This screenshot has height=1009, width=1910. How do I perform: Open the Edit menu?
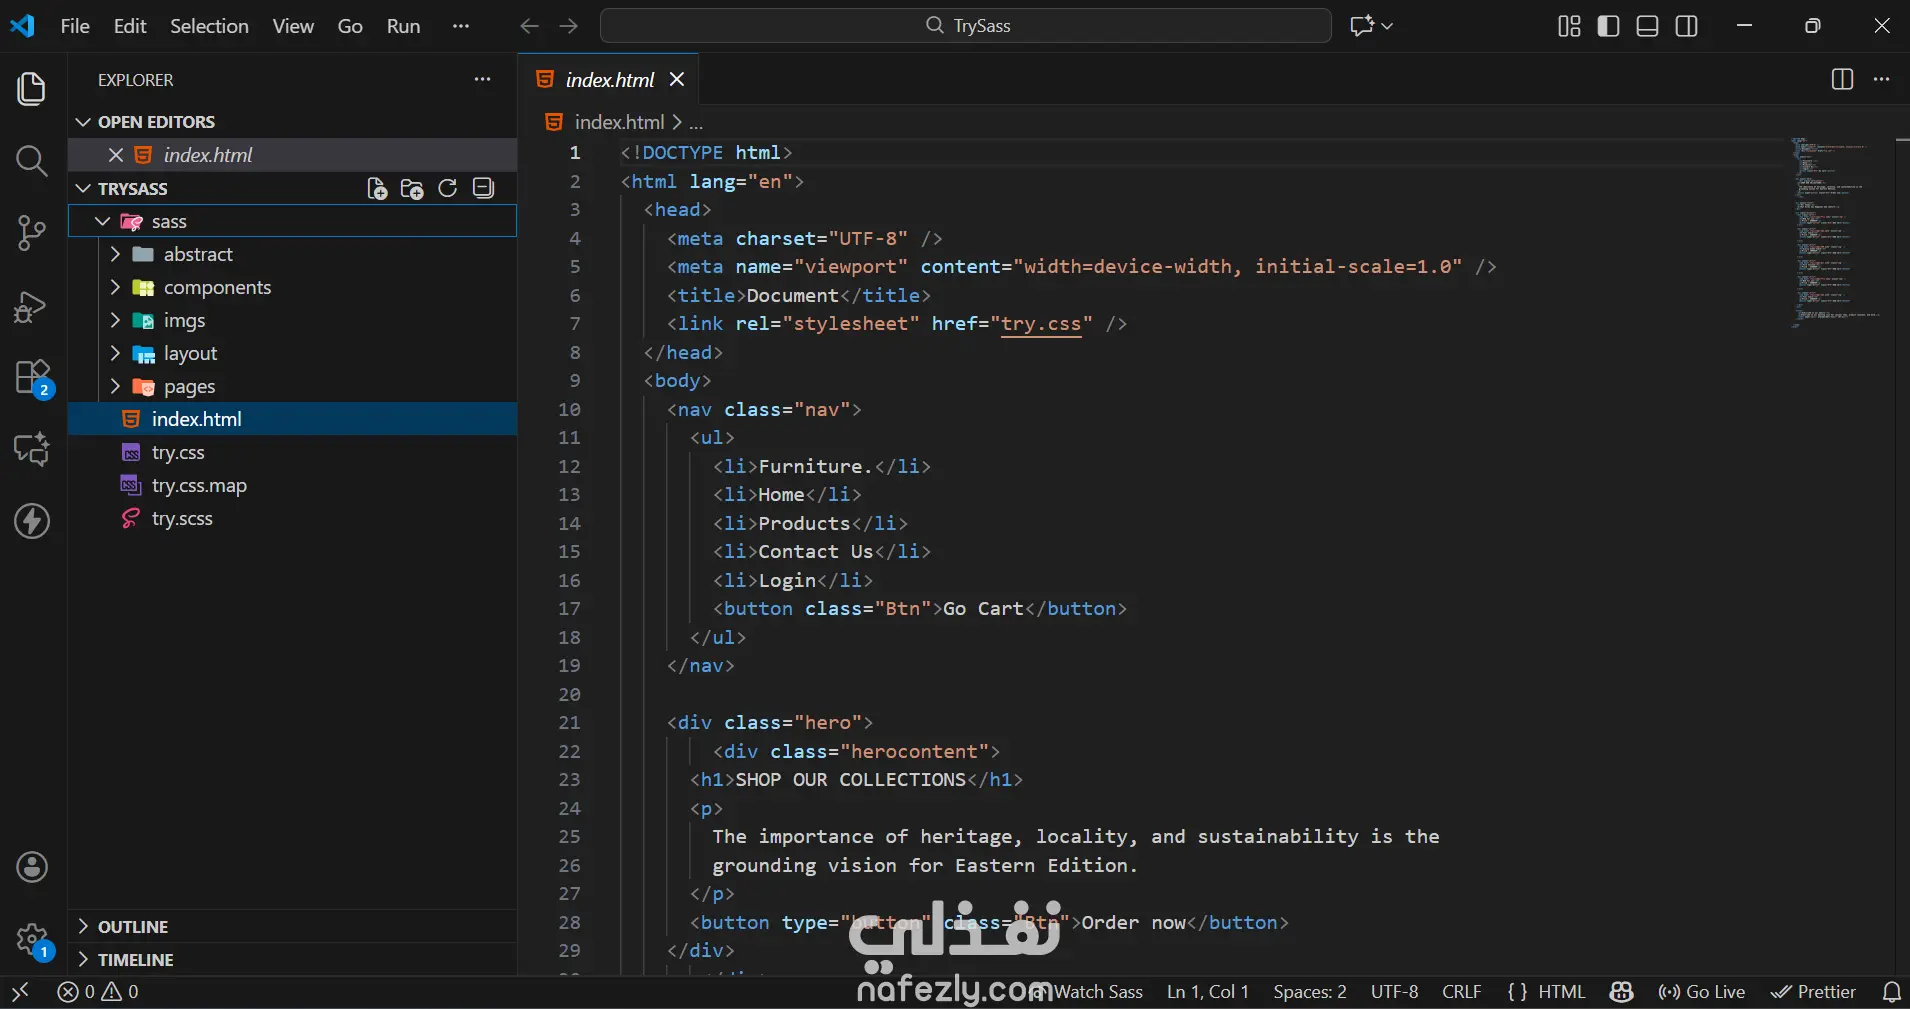[x=130, y=26]
